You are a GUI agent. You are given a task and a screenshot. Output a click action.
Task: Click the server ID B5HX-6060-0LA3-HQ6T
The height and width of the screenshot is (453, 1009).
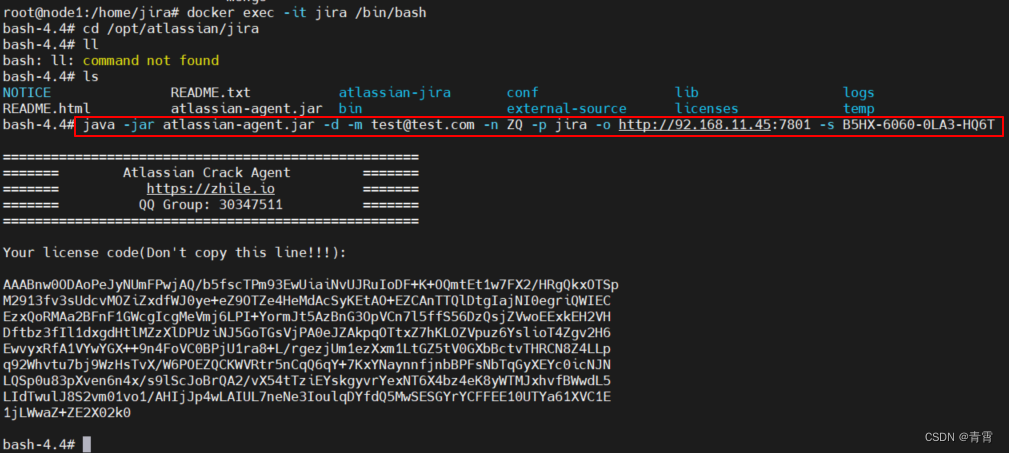919,124
